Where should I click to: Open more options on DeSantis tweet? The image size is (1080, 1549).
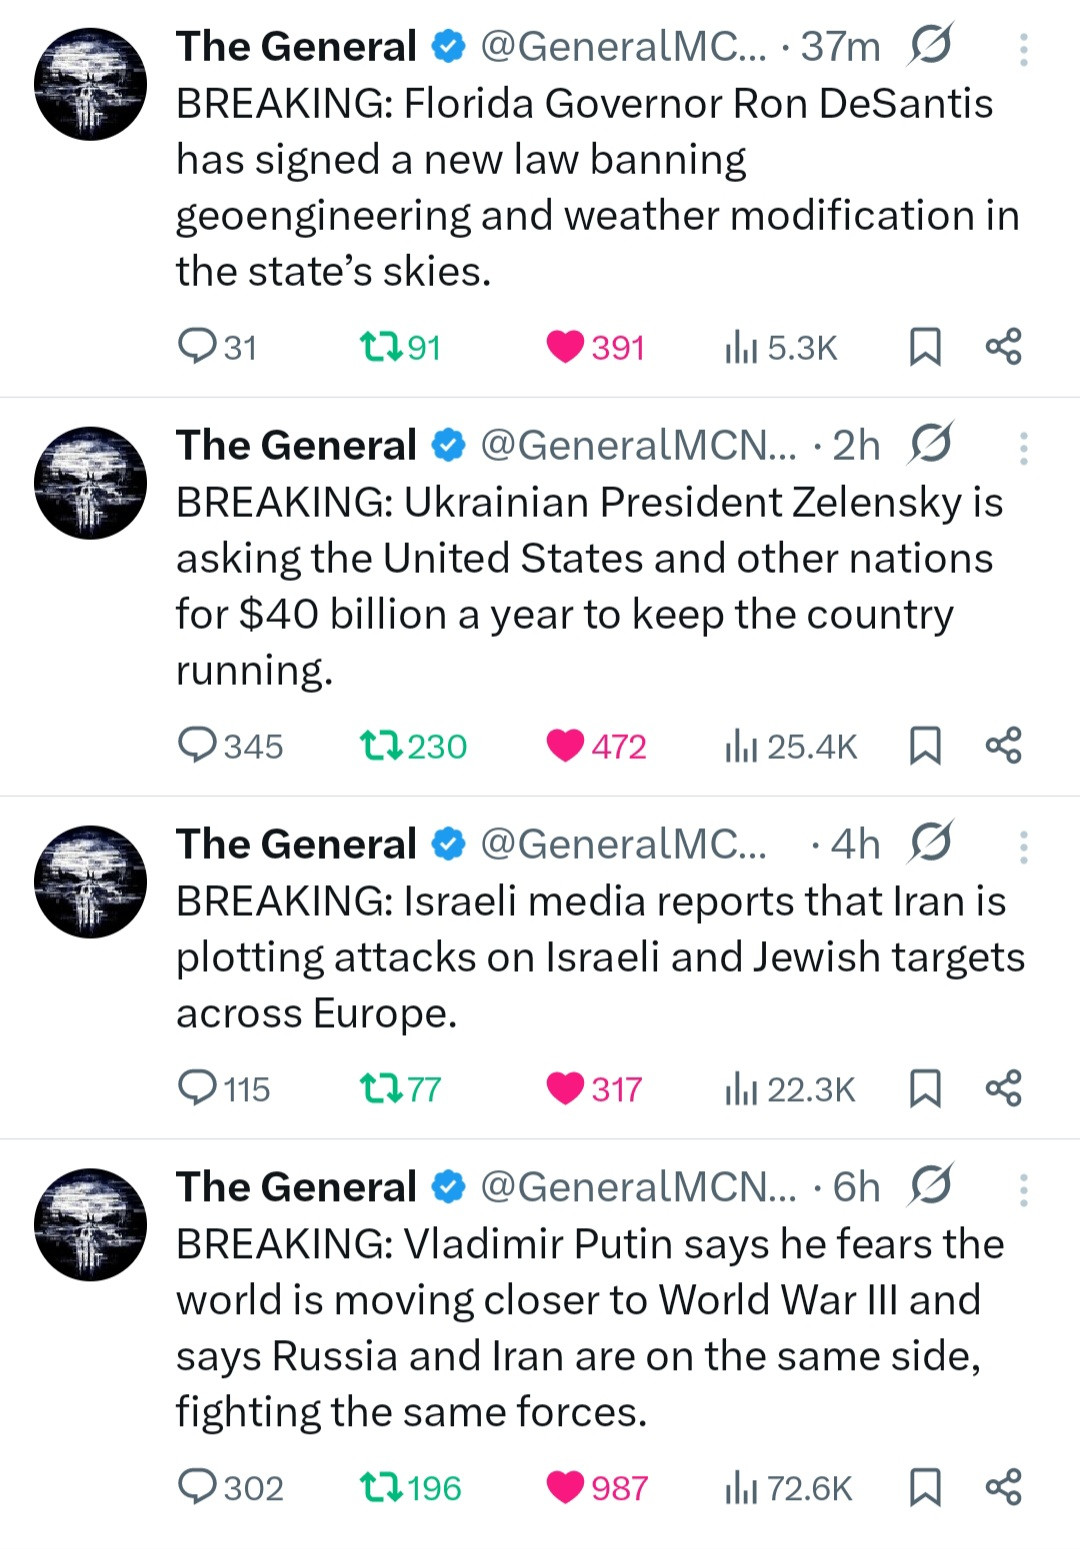click(1023, 49)
